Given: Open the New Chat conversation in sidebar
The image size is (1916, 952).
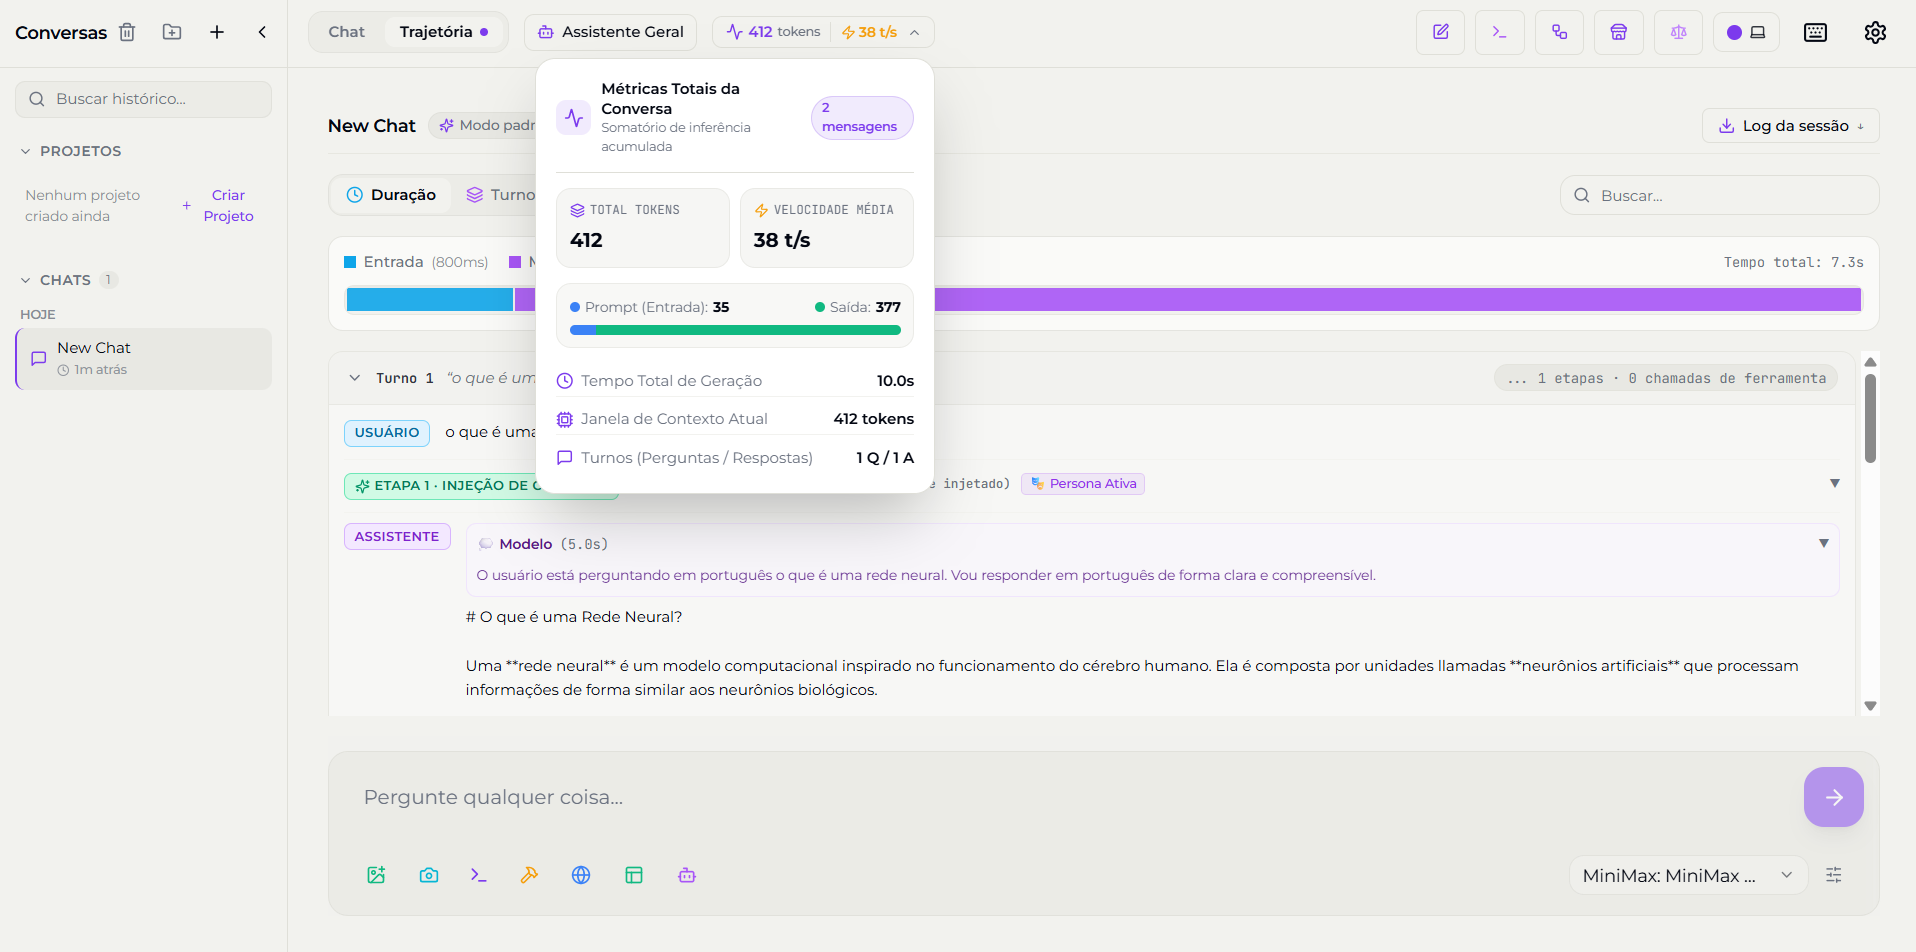Looking at the screenshot, I should [144, 358].
